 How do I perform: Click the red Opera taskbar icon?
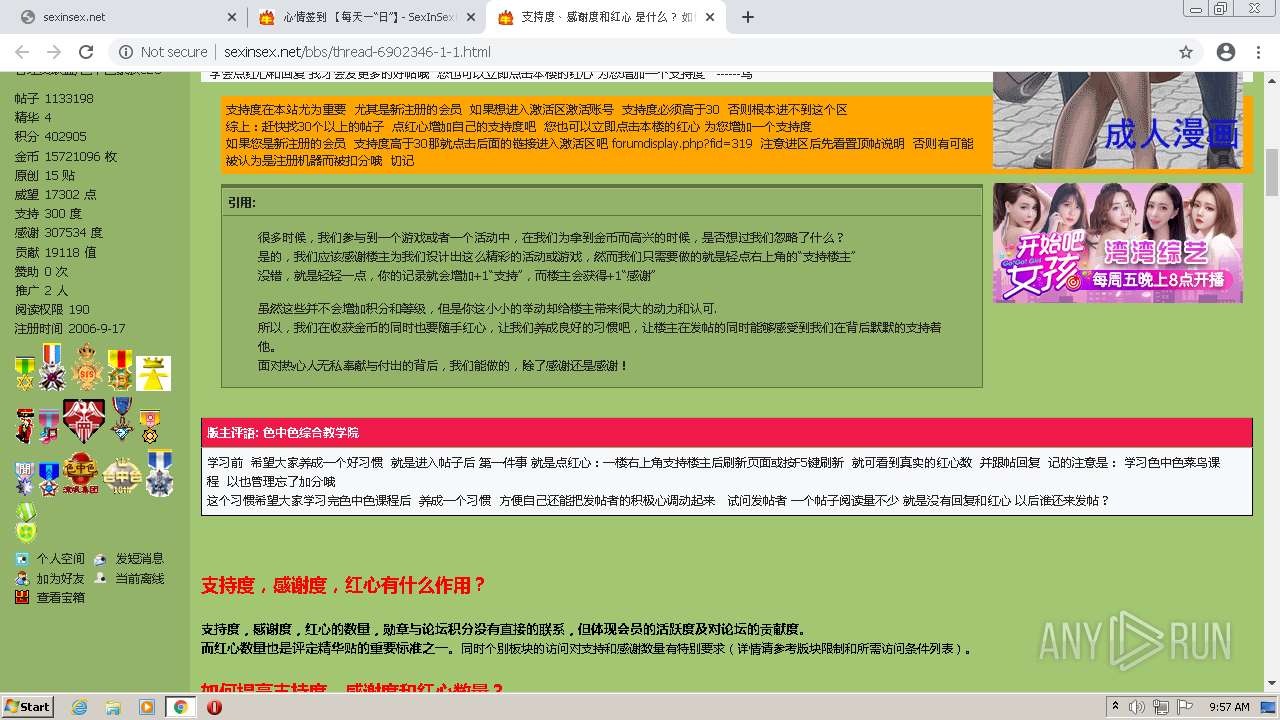coord(214,707)
